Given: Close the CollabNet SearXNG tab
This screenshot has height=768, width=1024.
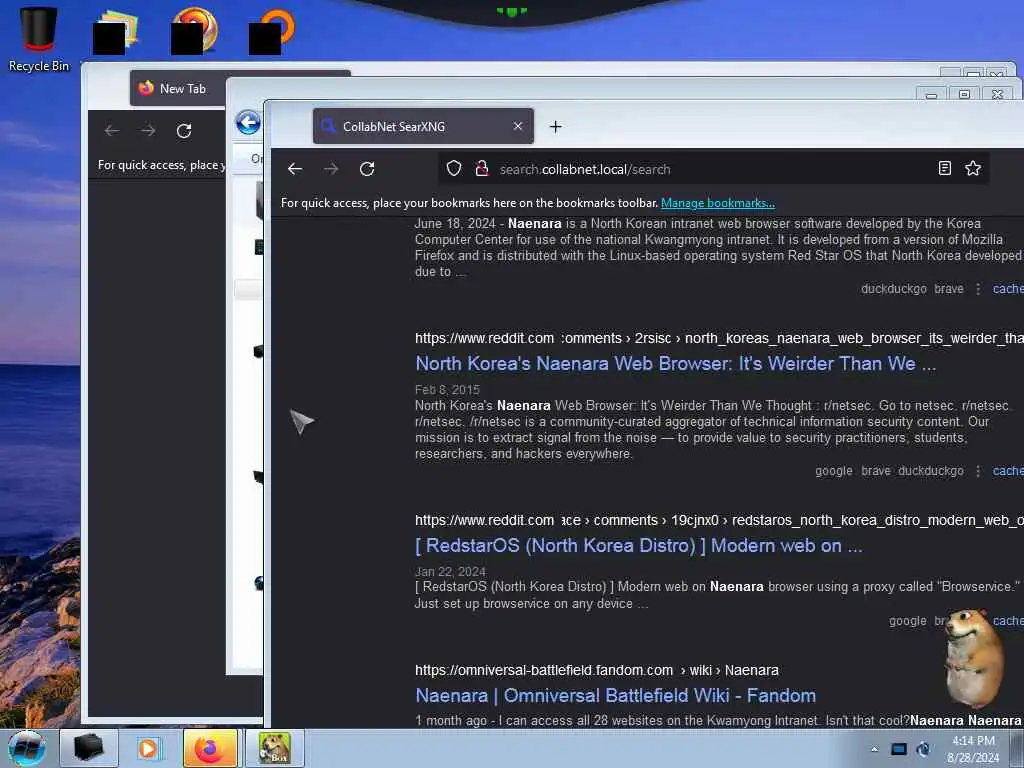Looking at the screenshot, I should [518, 126].
